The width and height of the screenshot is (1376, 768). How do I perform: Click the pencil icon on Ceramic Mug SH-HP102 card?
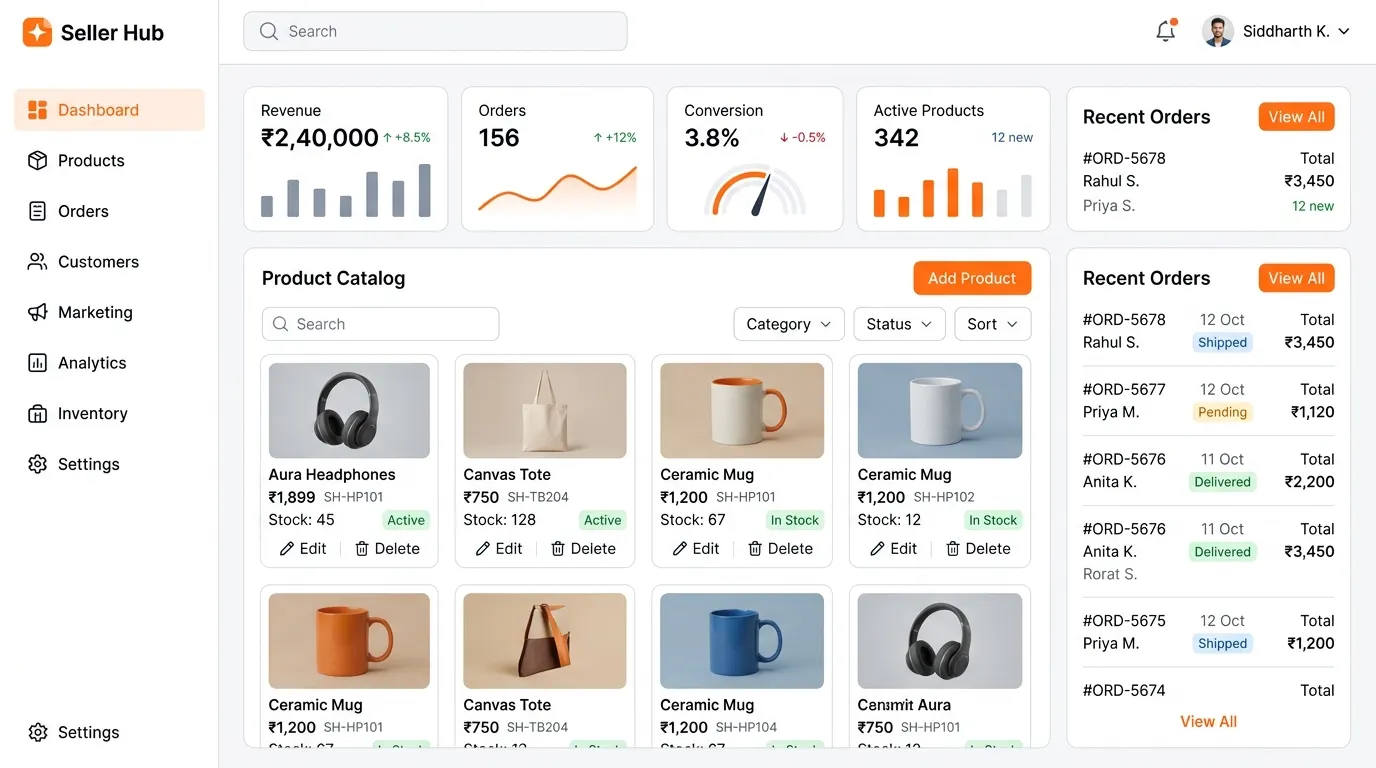tap(878, 549)
